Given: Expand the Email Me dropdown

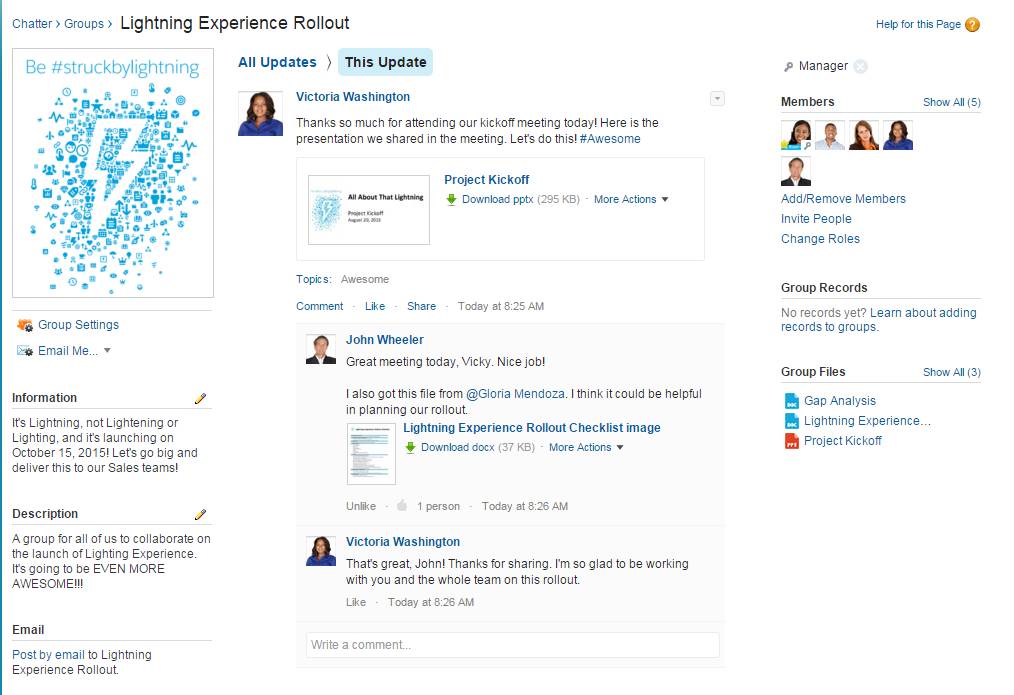Looking at the screenshot, I should pos(107,350).
